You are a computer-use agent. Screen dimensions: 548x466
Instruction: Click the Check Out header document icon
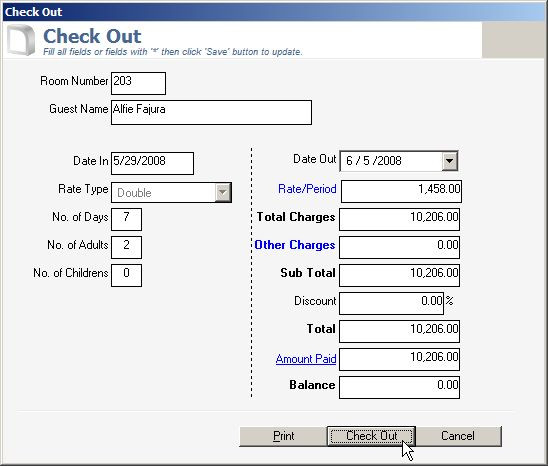click(21, 40)
